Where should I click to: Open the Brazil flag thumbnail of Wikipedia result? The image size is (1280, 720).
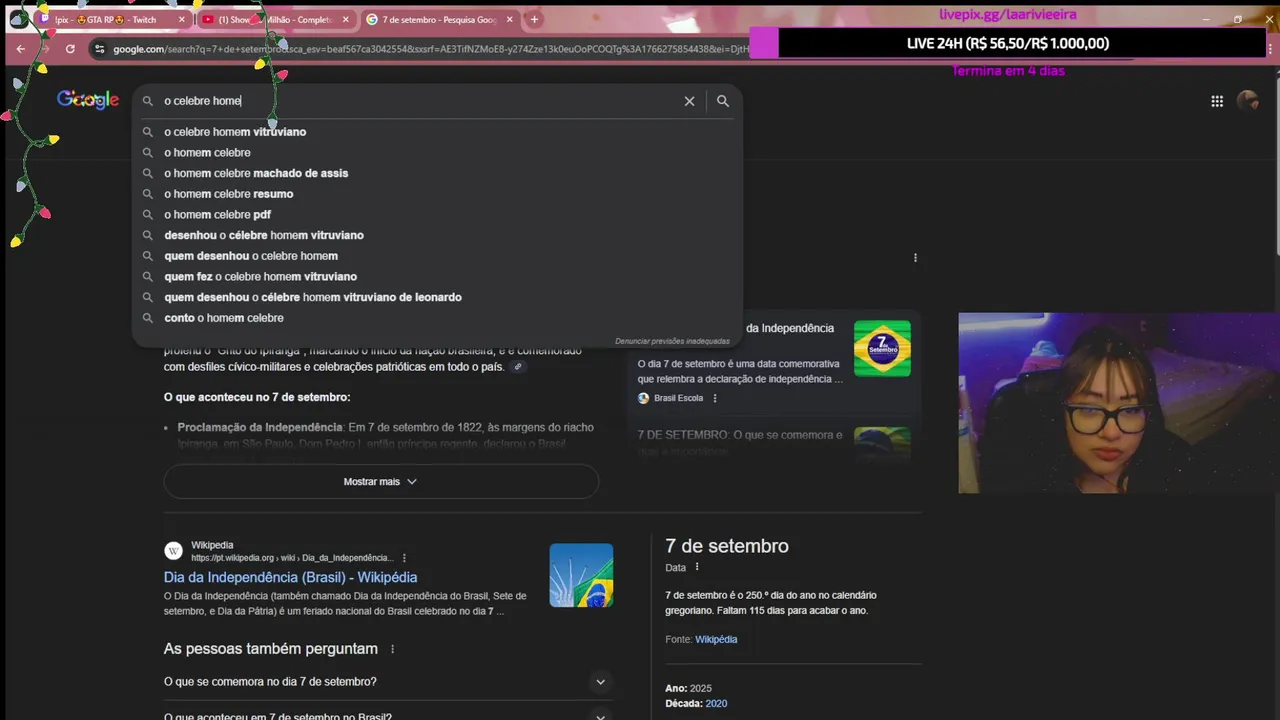point(581,575)
